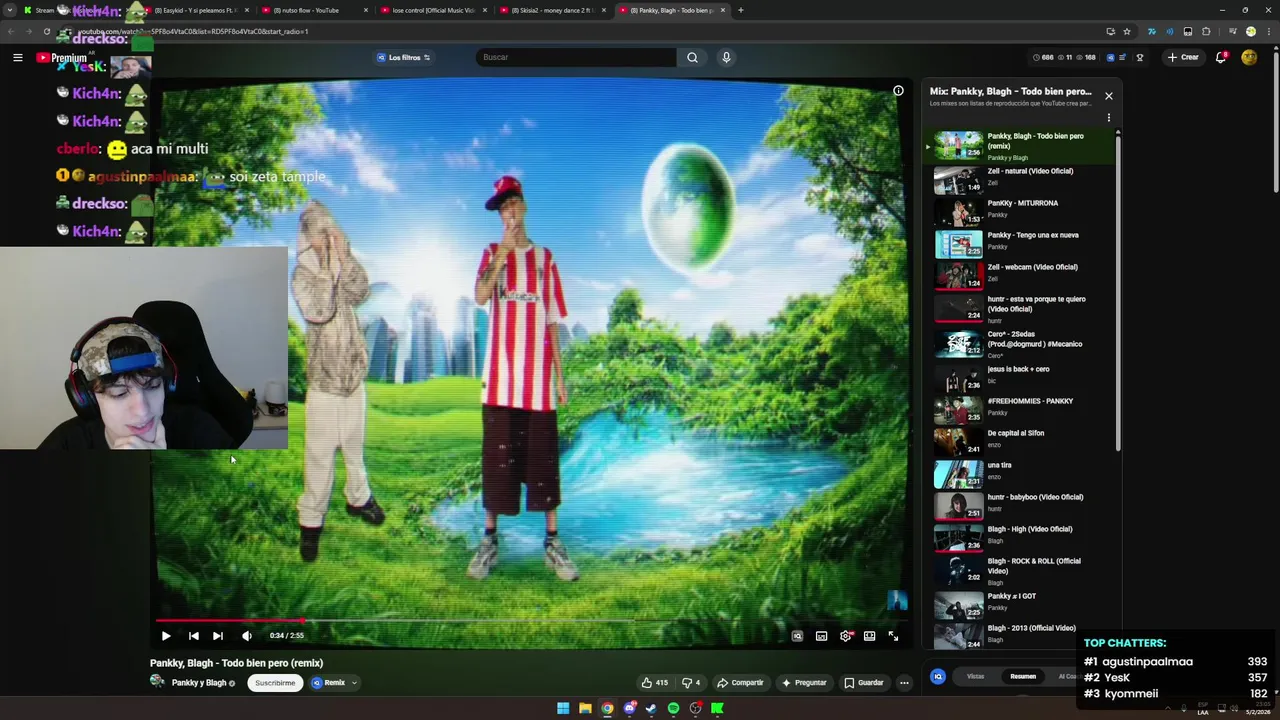Select Blagh - ROCK & ROLL video
1280x720 pixels.
[x=1022, y=570]
